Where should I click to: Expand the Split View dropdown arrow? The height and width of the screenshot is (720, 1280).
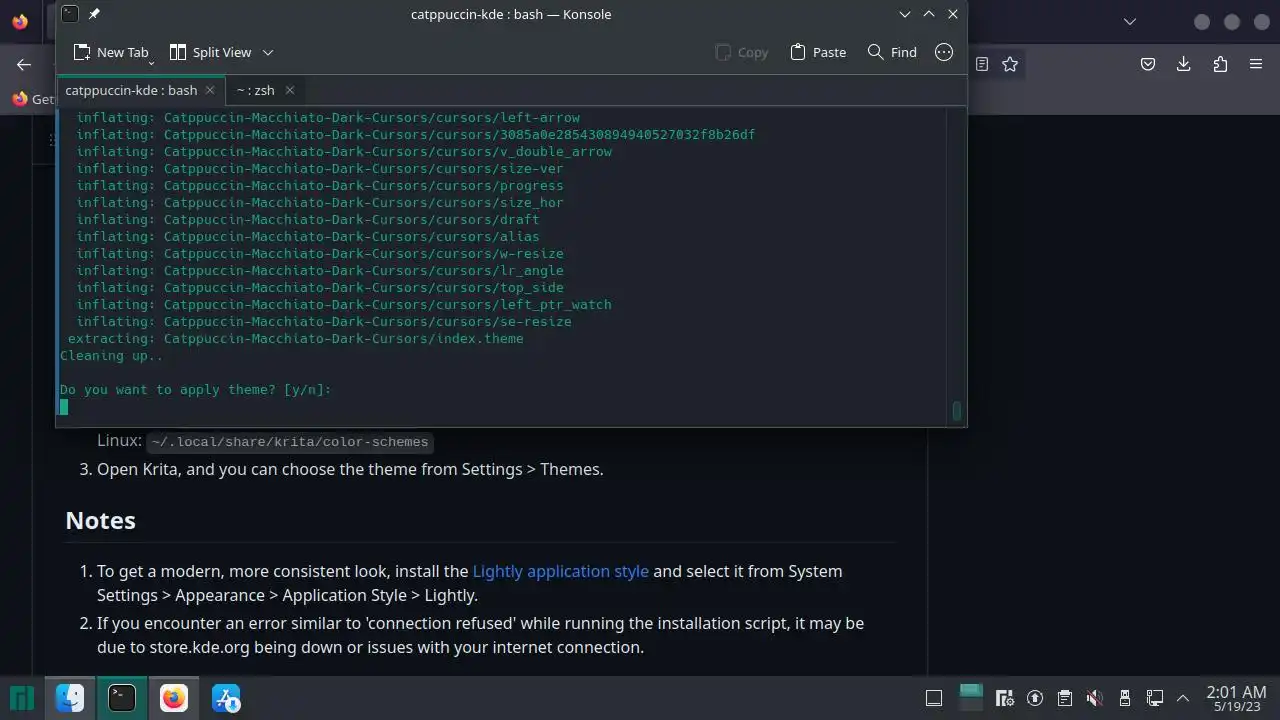click(268, 52)
